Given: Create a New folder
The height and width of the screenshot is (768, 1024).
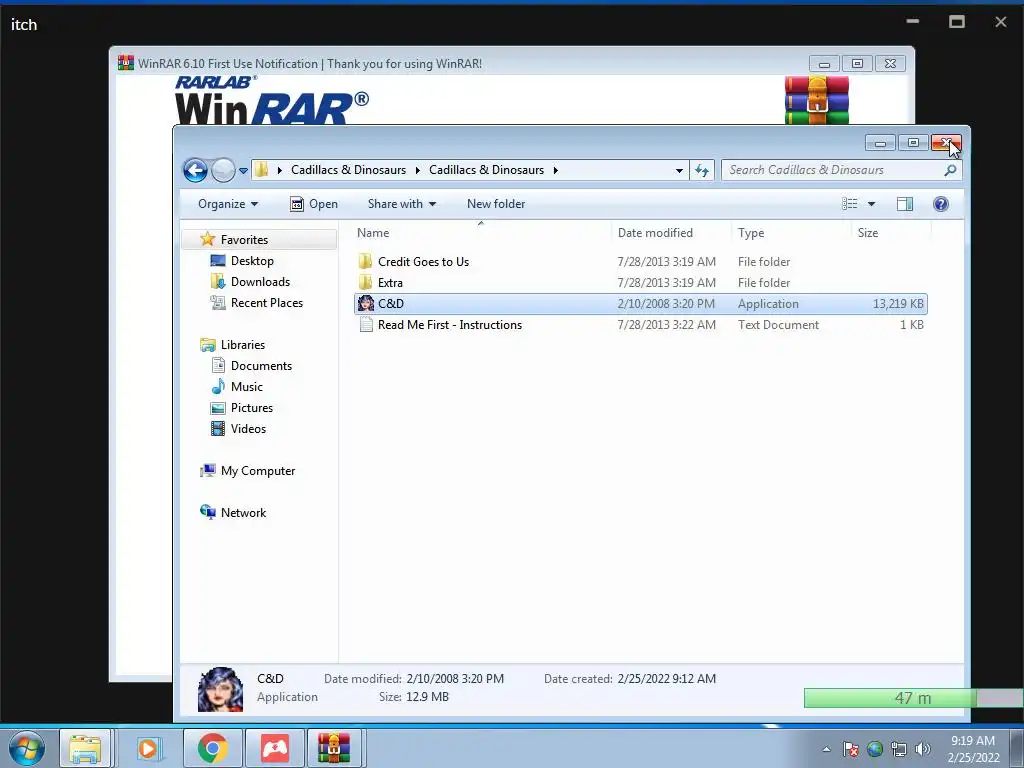Looking at the screenshot, I should click(496, 204).
